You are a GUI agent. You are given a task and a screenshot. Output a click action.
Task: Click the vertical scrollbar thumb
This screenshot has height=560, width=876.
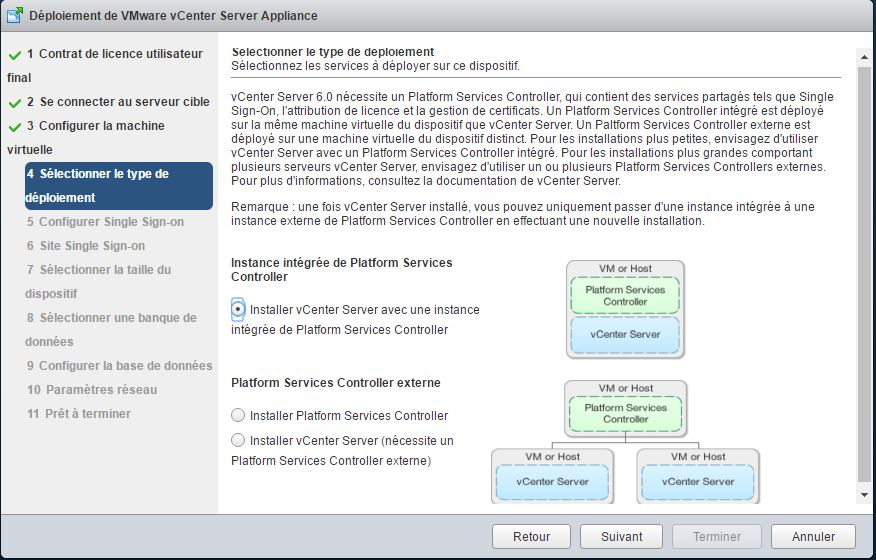[x=864, y=274]
